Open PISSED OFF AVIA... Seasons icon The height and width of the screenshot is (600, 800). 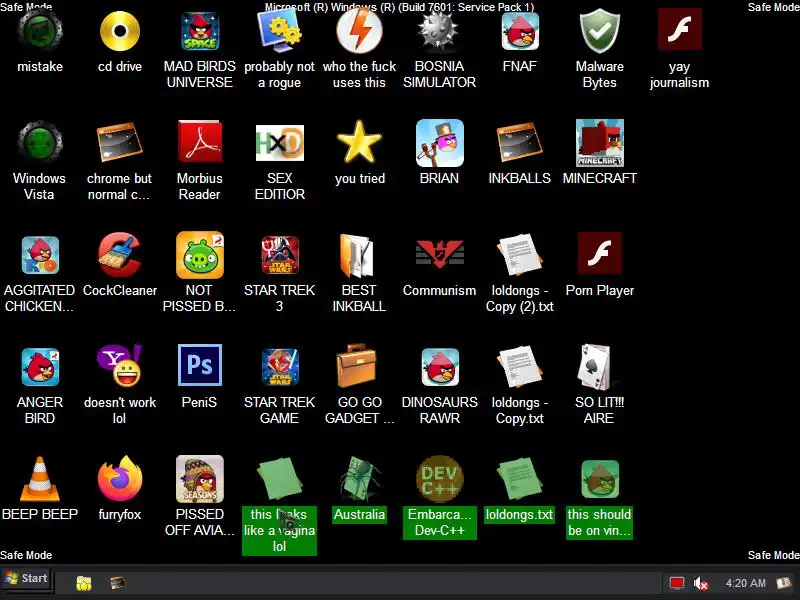click(x=200, y=479)
